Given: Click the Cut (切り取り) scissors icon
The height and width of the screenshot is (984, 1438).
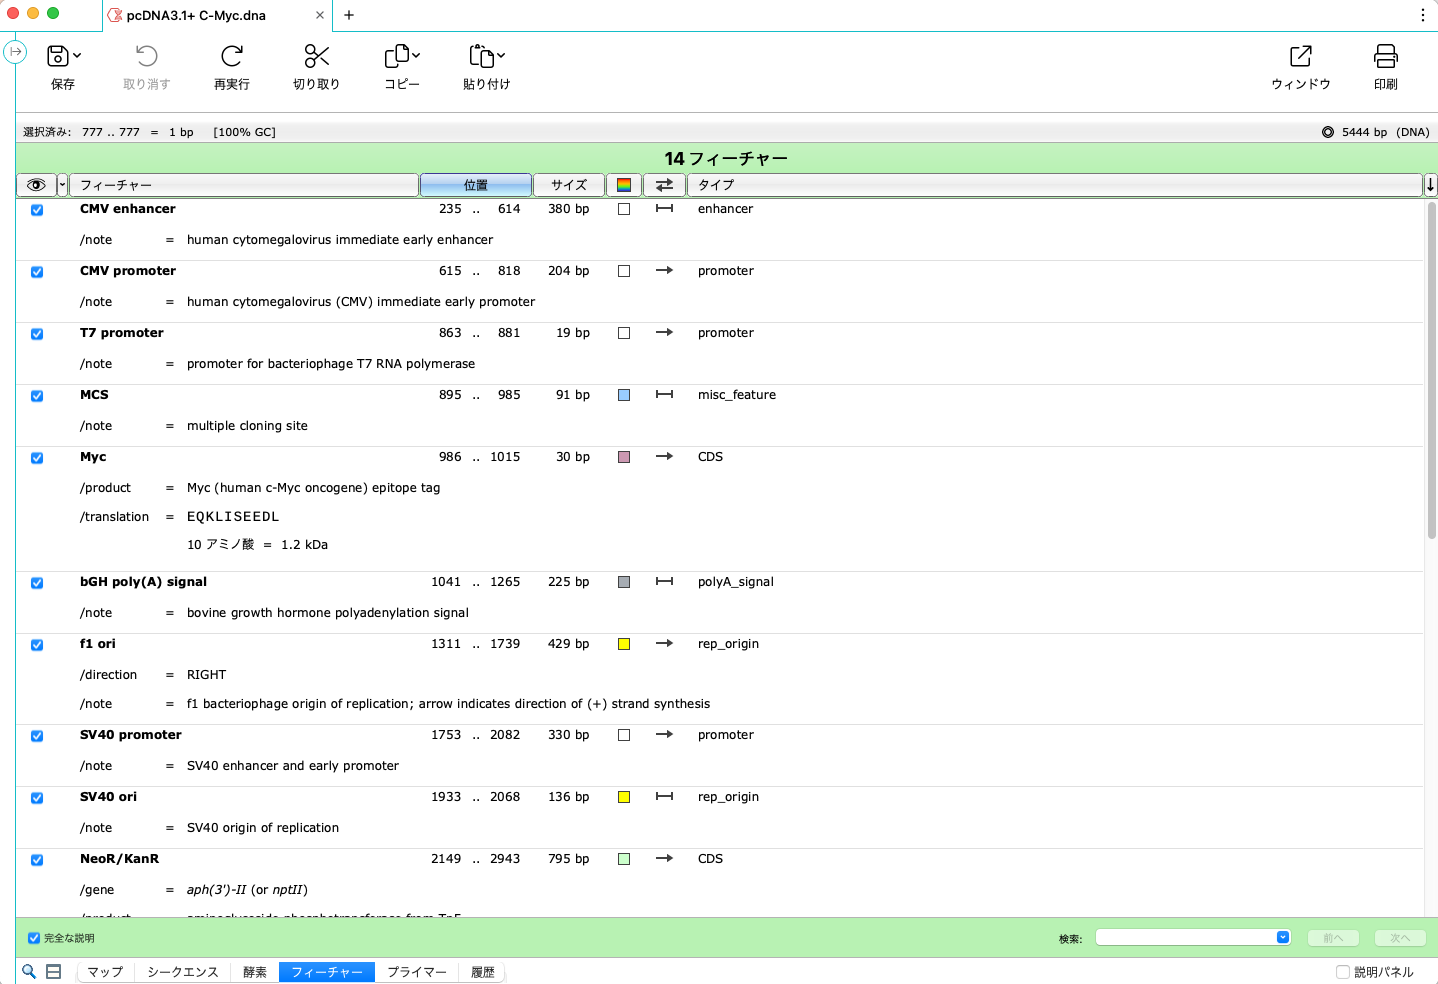Looking at the screenshot, I should coord(316,57).
